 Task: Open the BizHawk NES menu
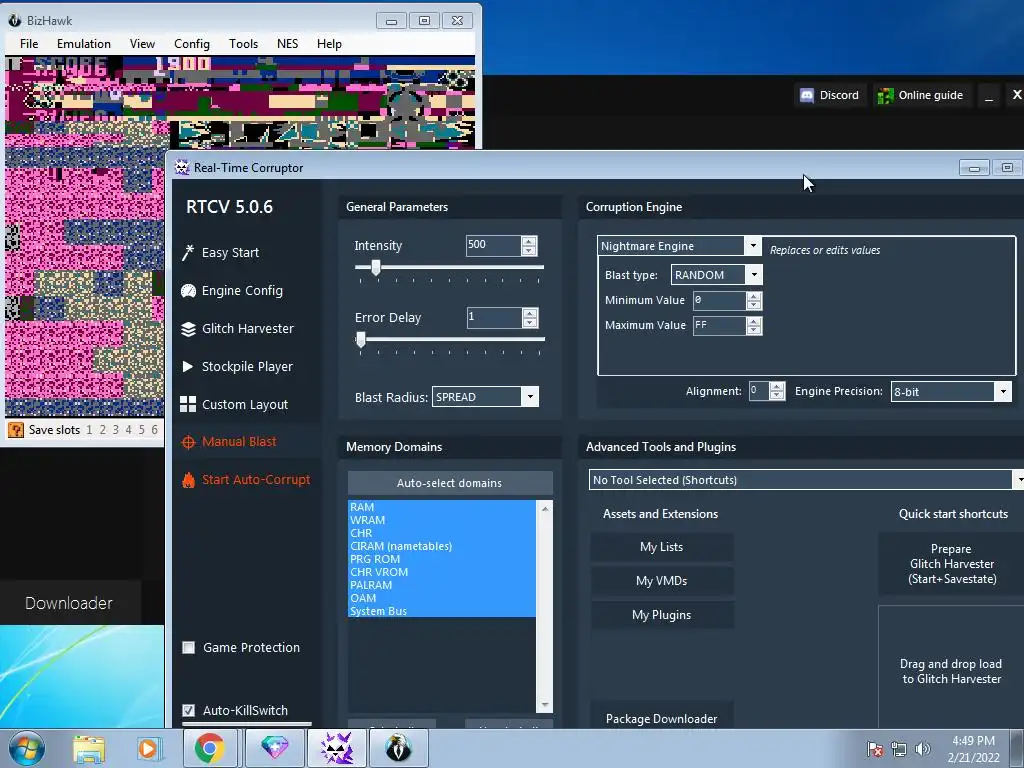click(287, 44)
